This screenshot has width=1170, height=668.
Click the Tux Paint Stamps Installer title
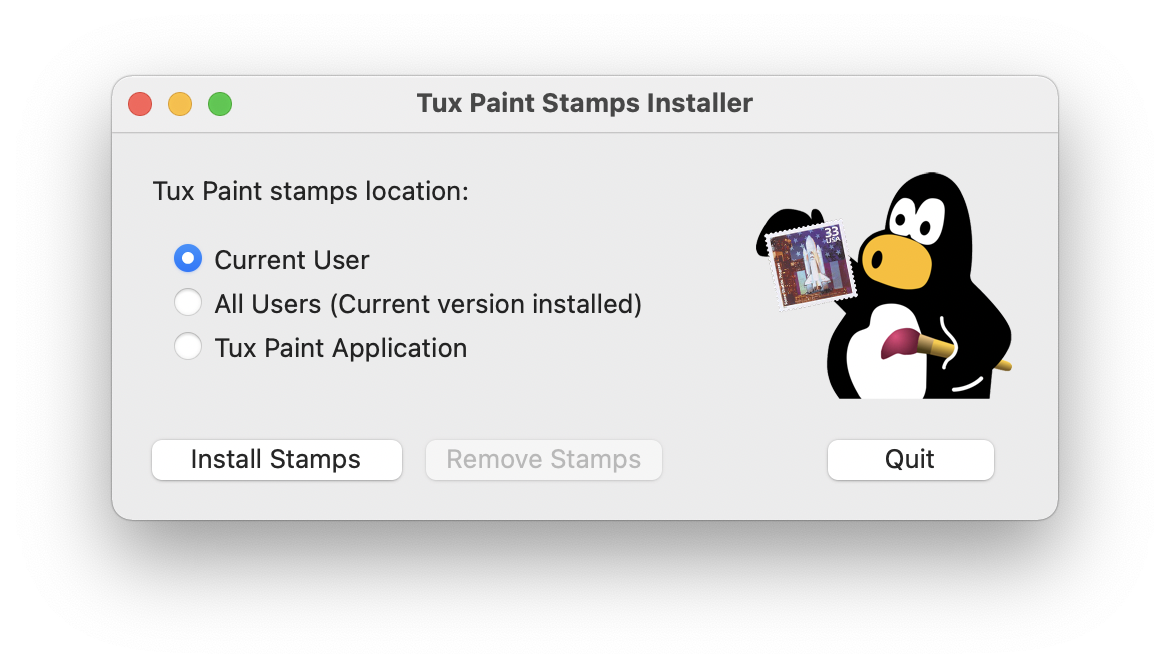pyautogui.click(x=584, y=103)
